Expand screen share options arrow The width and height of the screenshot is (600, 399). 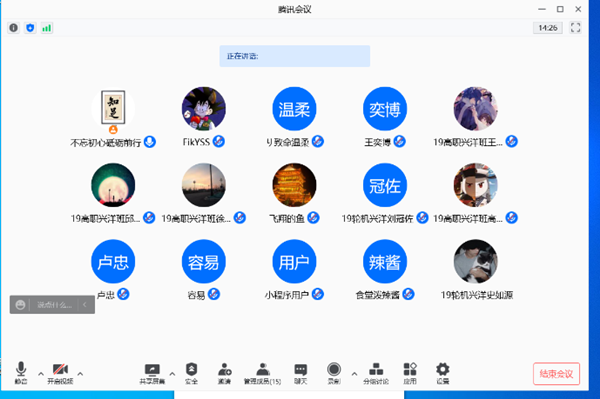pyautogui.click(x=172, y=374)
